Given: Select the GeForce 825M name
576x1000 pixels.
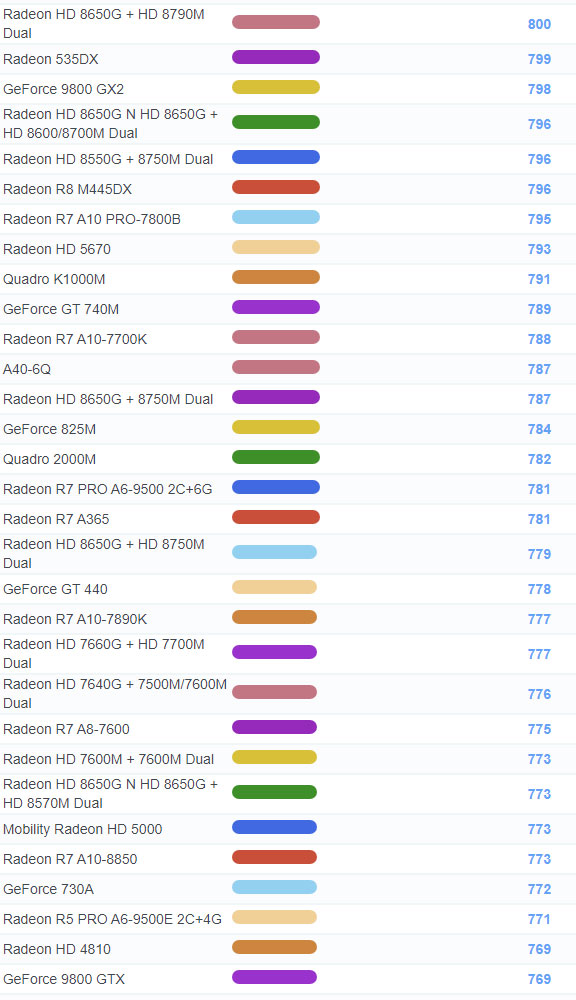Looking at the screenshot, I should point(50,429).
